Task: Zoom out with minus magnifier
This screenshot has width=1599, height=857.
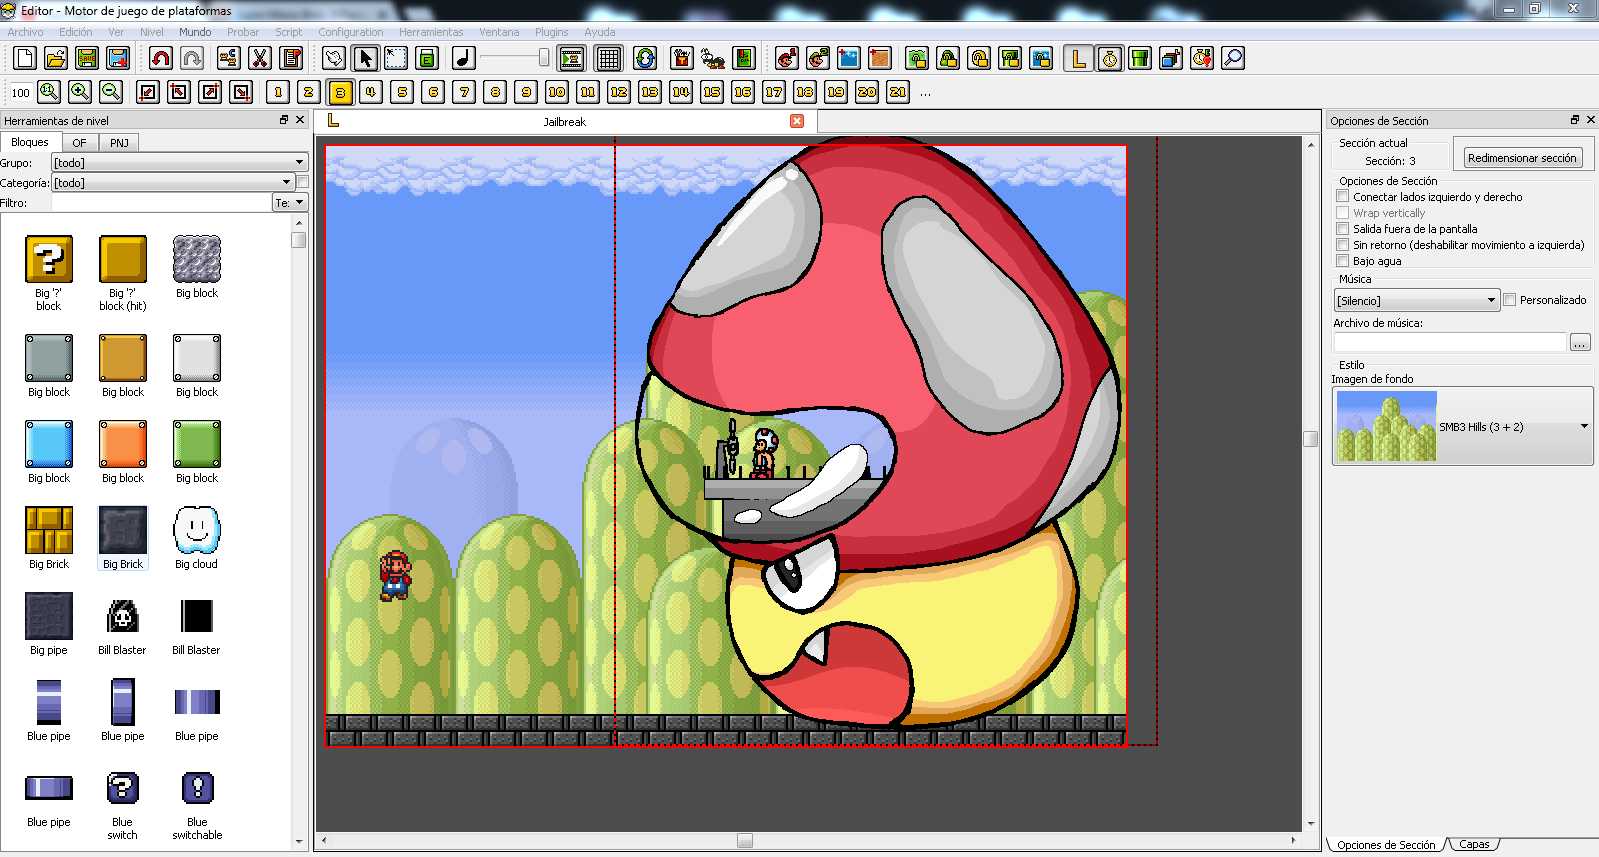Action: coord(111,92)
